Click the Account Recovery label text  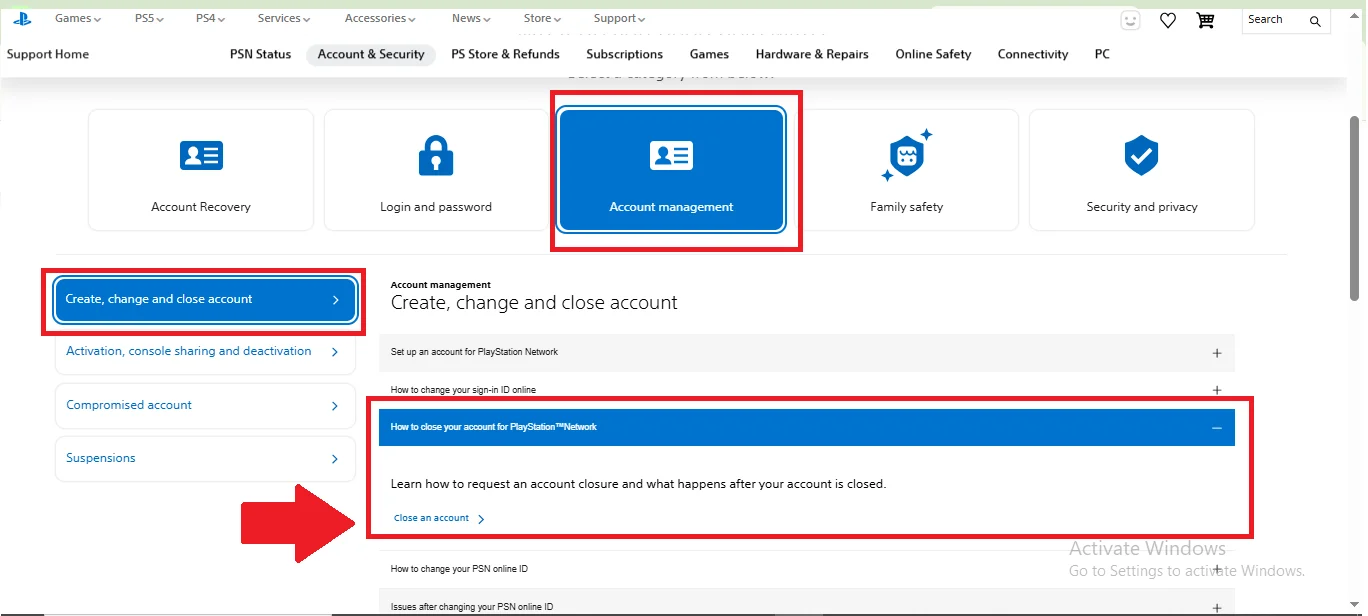tap(201, 207)
